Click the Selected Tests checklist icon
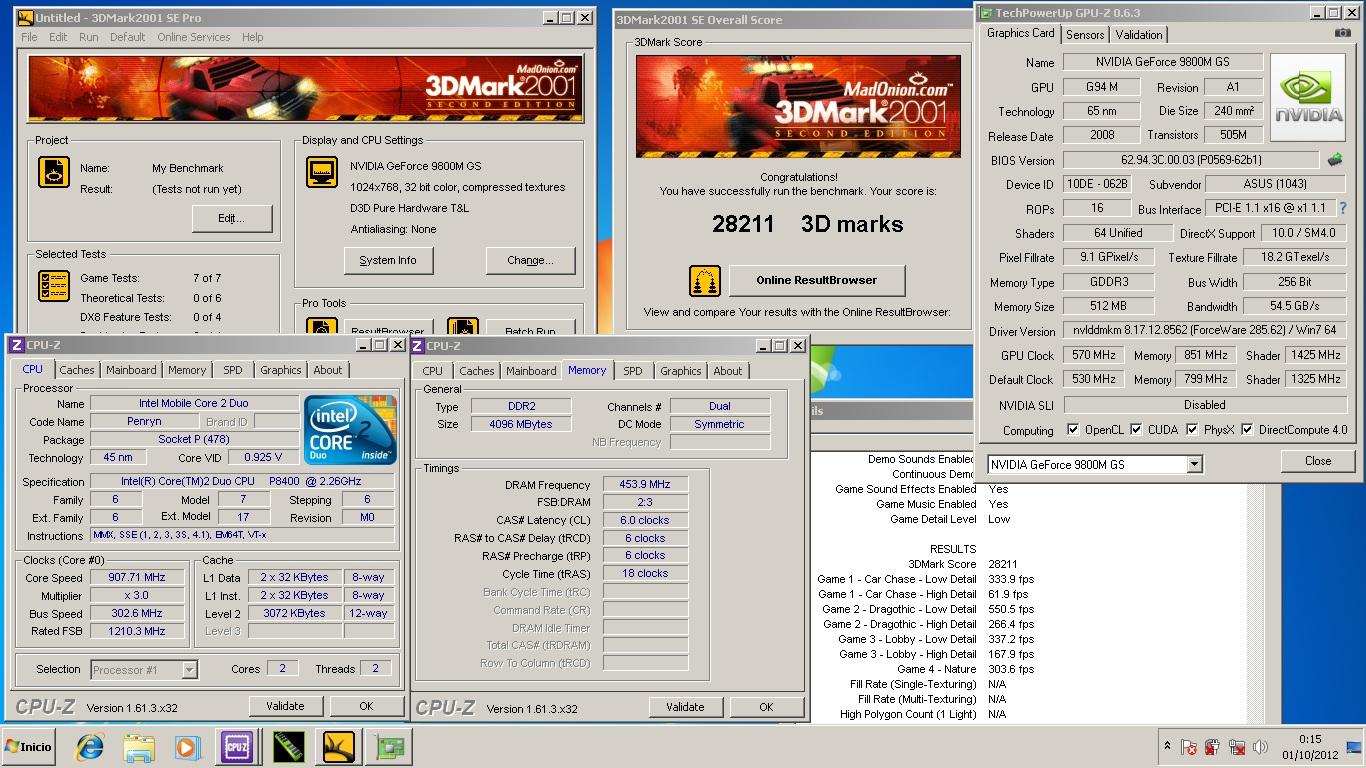 [x=54, y=286]
